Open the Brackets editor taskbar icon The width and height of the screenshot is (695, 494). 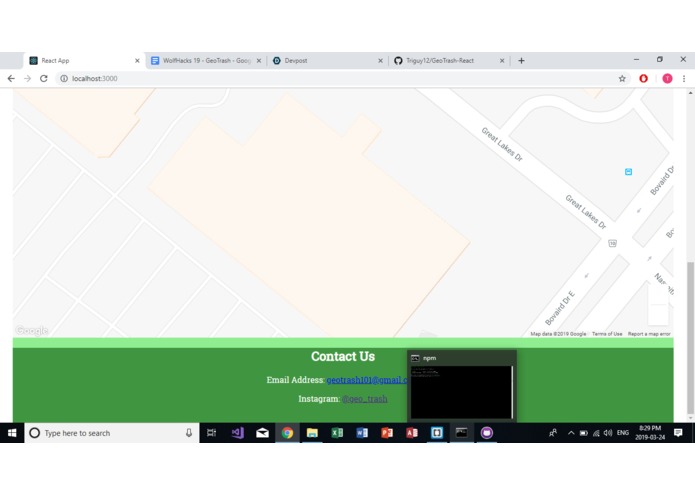(x=437, y=433)
